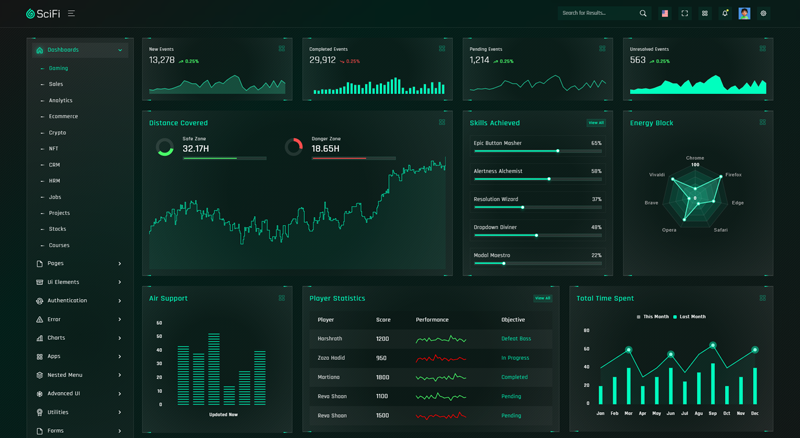Click the Apps sidebar icon
Image resolution: width=800 pixels, height=438 pixels.
(40, 356)
